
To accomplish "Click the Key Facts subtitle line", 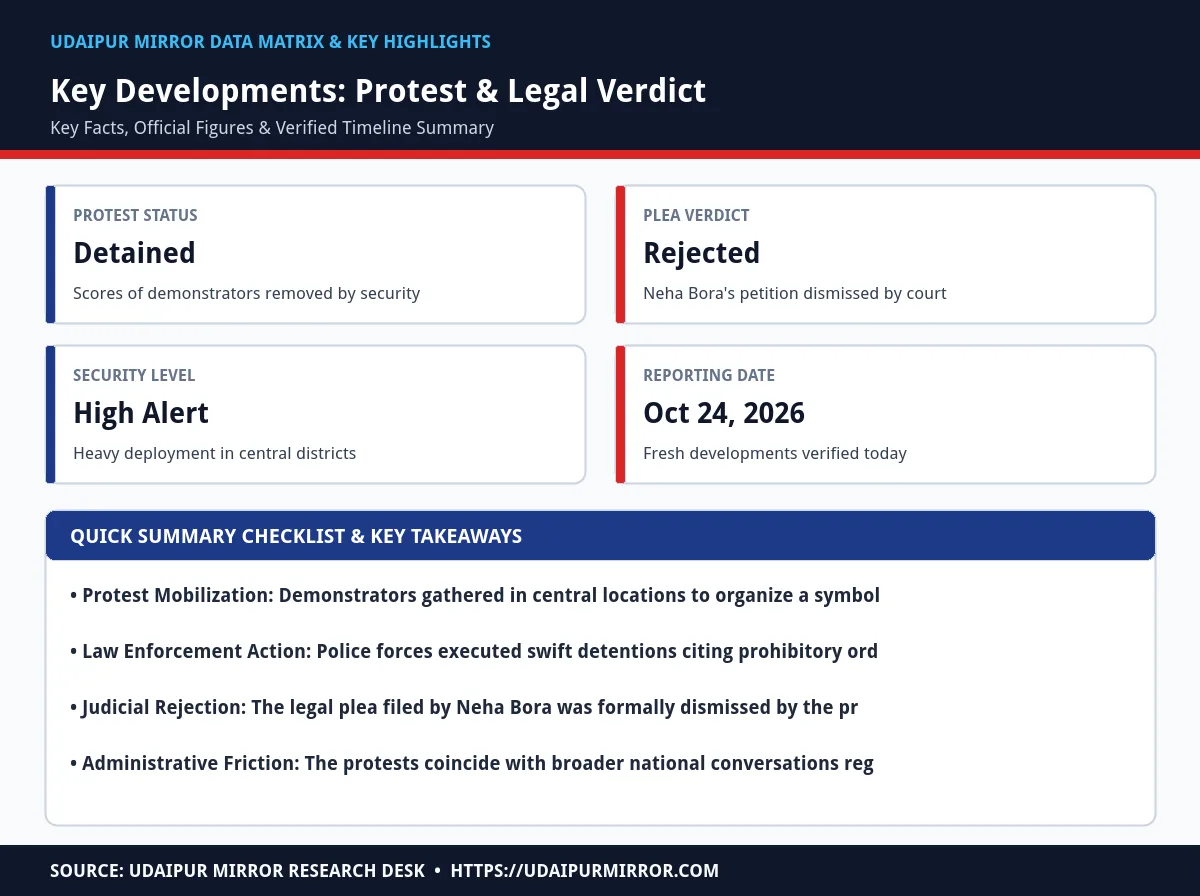I will pos(272,128).
